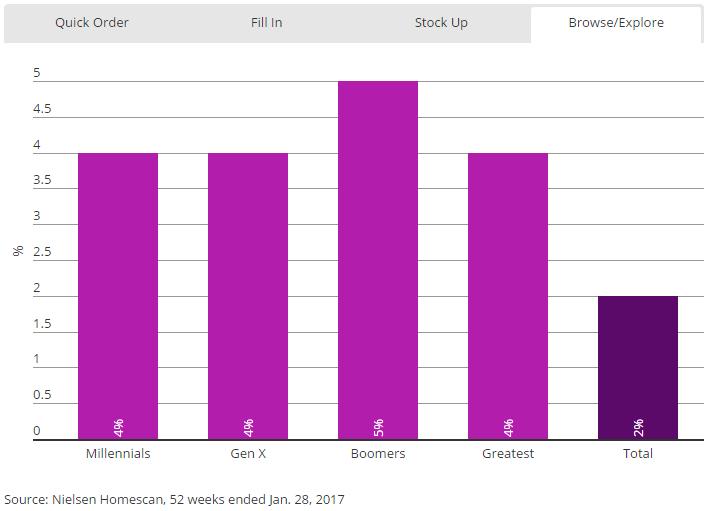
Task: Select the Gen X bar
Action: pos(248,290)
